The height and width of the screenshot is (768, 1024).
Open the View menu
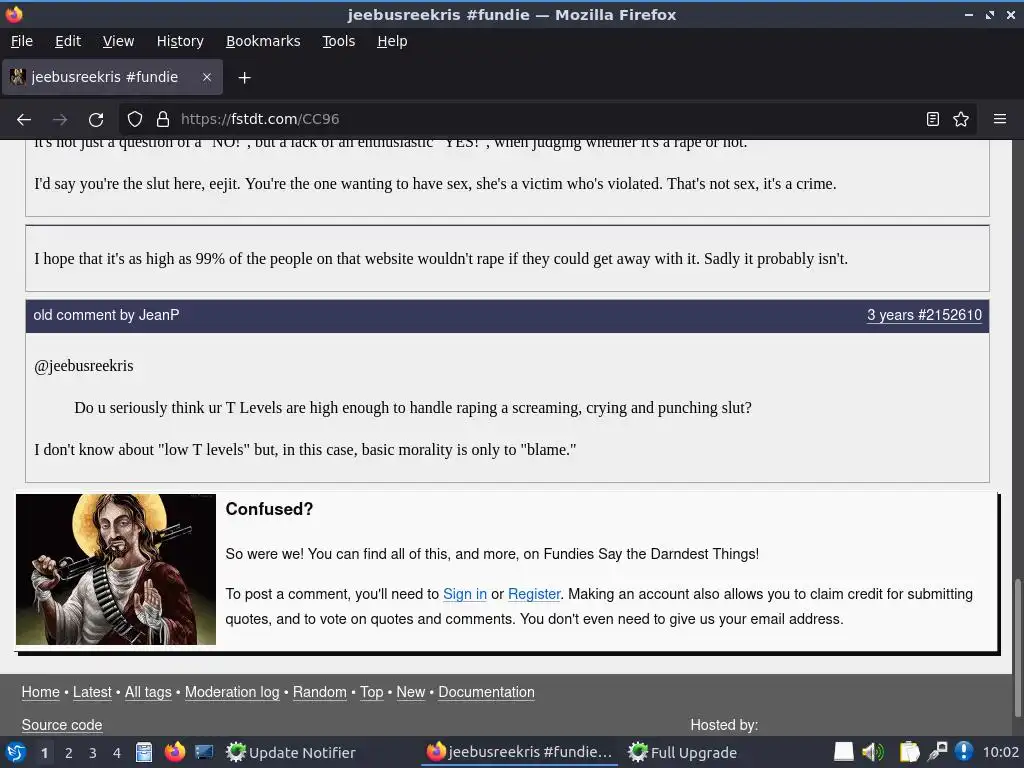coord(118,41)
